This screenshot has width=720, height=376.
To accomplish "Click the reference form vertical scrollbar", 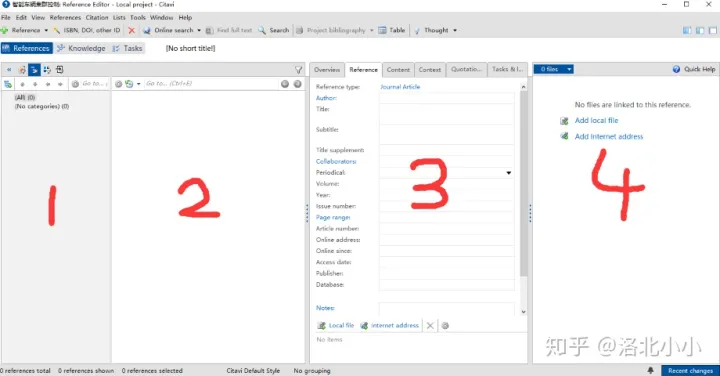I will click(x=523, y=184).
